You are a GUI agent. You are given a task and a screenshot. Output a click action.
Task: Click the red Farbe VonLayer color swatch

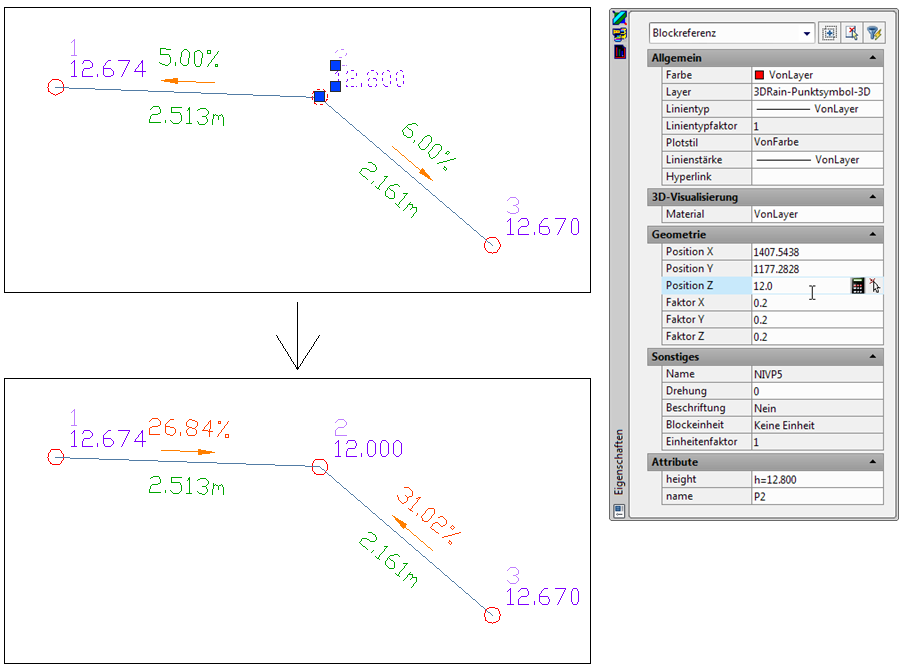[760, 76]
